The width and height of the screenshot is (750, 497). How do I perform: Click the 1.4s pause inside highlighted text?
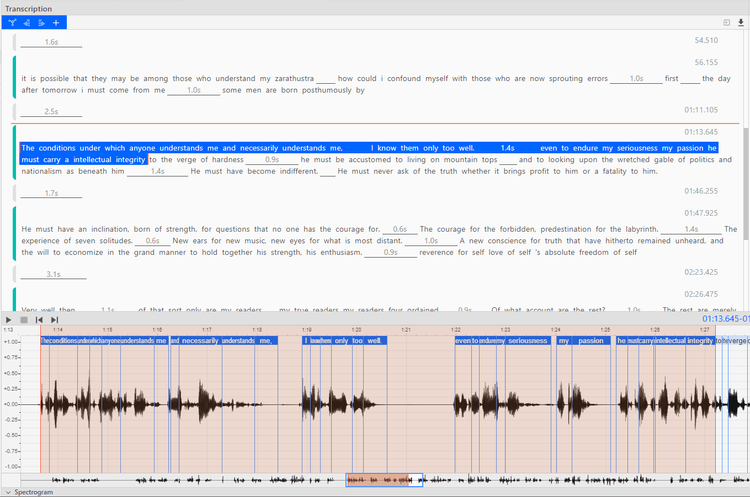(x=507, y=148)
